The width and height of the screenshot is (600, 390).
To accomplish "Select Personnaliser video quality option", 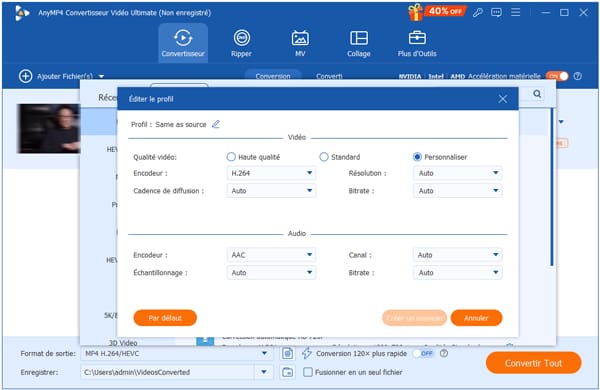I will 417,157.
